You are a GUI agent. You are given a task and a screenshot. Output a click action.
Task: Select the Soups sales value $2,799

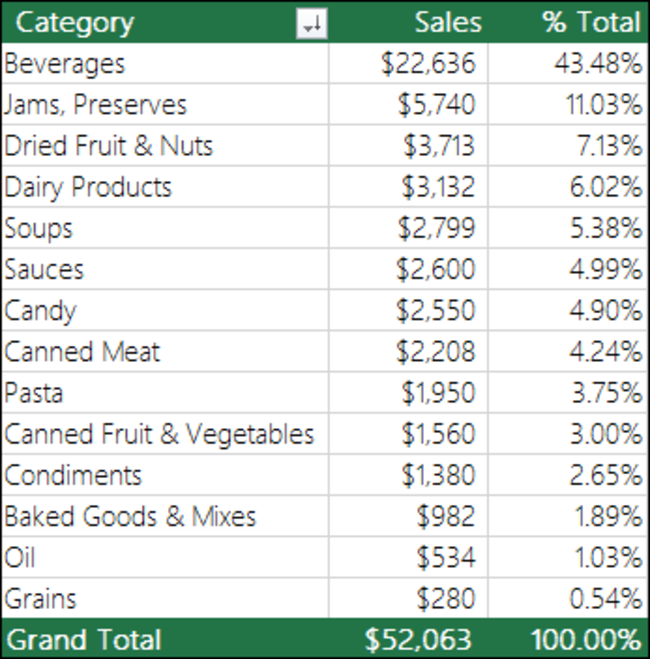438,228
